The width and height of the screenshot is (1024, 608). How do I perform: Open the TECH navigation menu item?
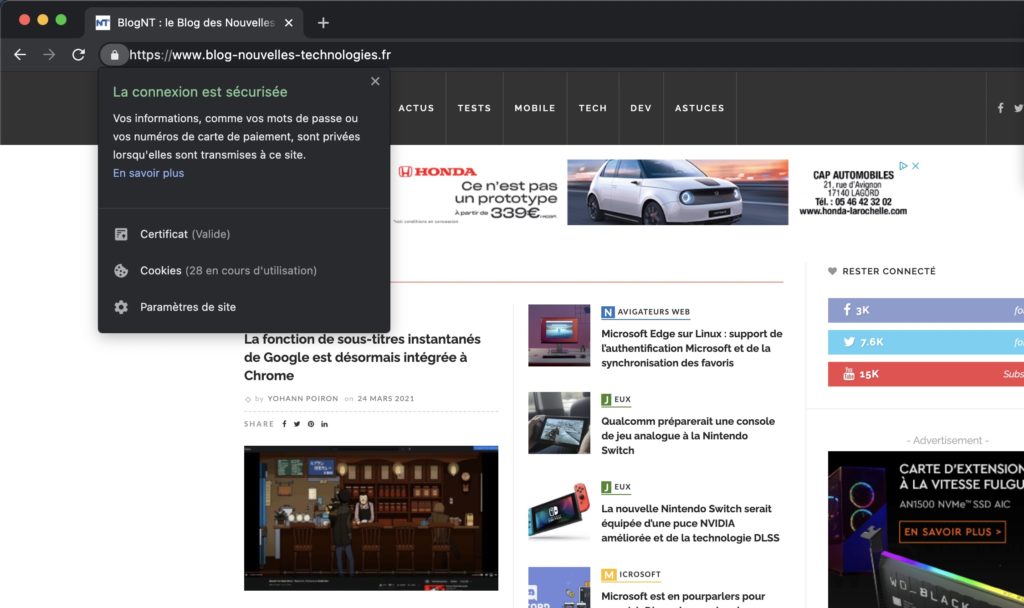point(592,107)
